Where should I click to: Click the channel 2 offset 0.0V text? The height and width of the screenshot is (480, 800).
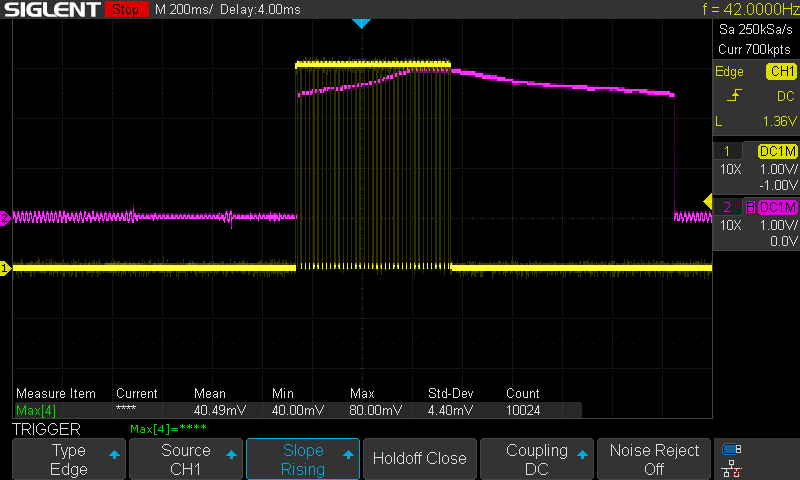coord(784,241)
